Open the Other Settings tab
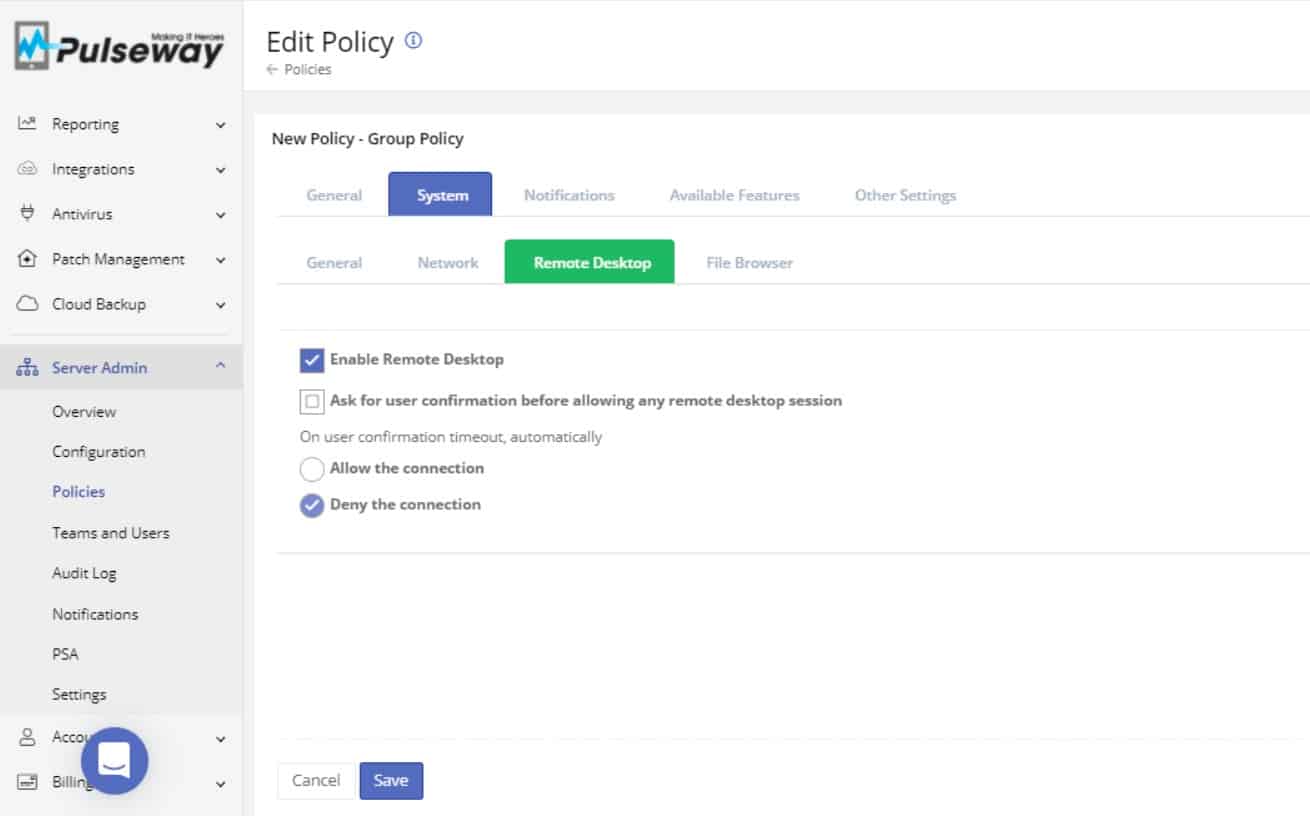Image resolution: width=1310 pixels, height=816 pixels. click(905, 195)
